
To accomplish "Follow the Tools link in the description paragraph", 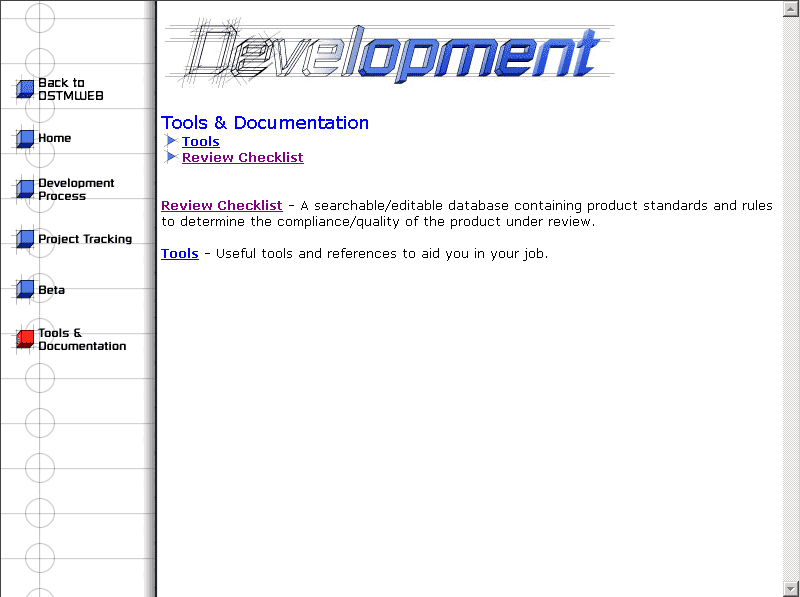I will coord(179,254).
